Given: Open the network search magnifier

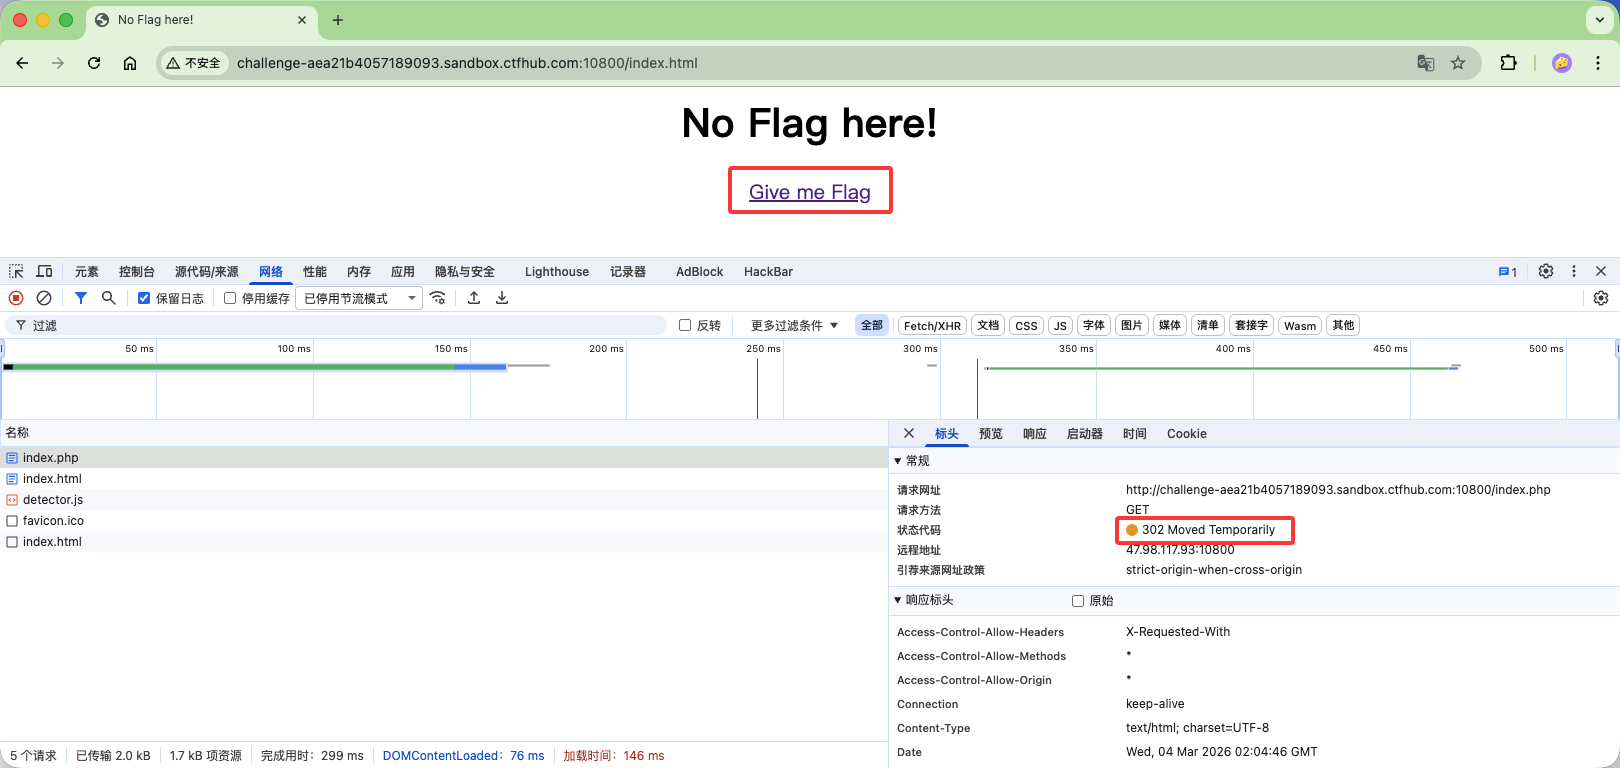Looking at the screenshot, I should point(109,298).
